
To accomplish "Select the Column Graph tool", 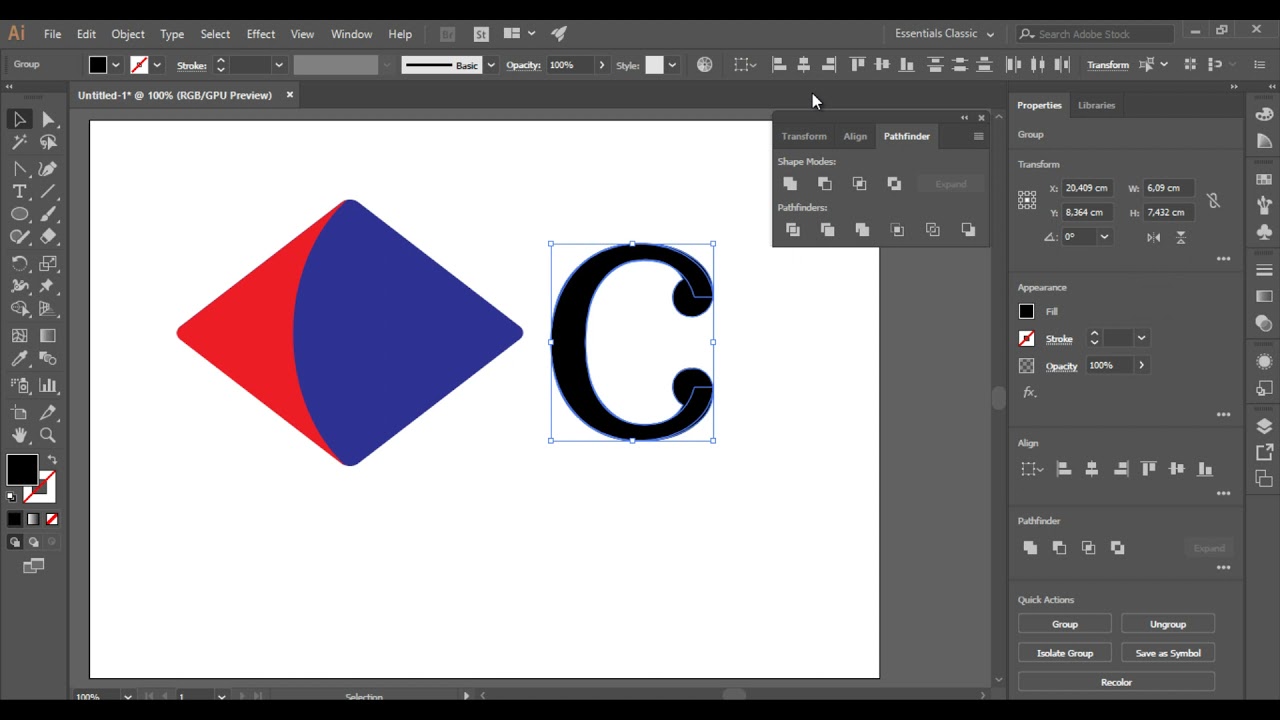I will pyautogui.click(x=48, y=385).
